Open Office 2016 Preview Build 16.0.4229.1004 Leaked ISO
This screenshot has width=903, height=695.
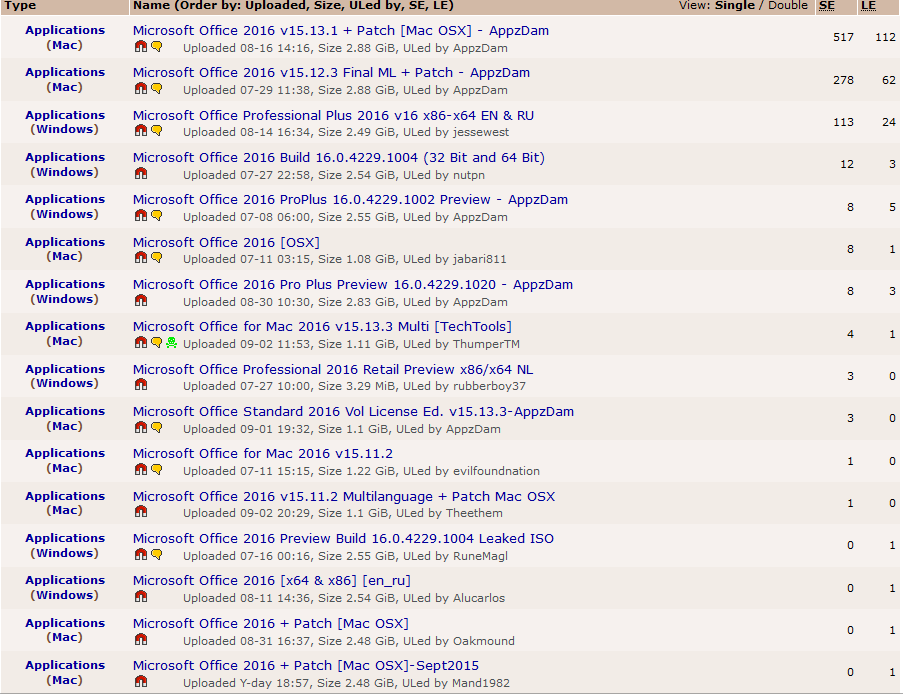point(344,538)
